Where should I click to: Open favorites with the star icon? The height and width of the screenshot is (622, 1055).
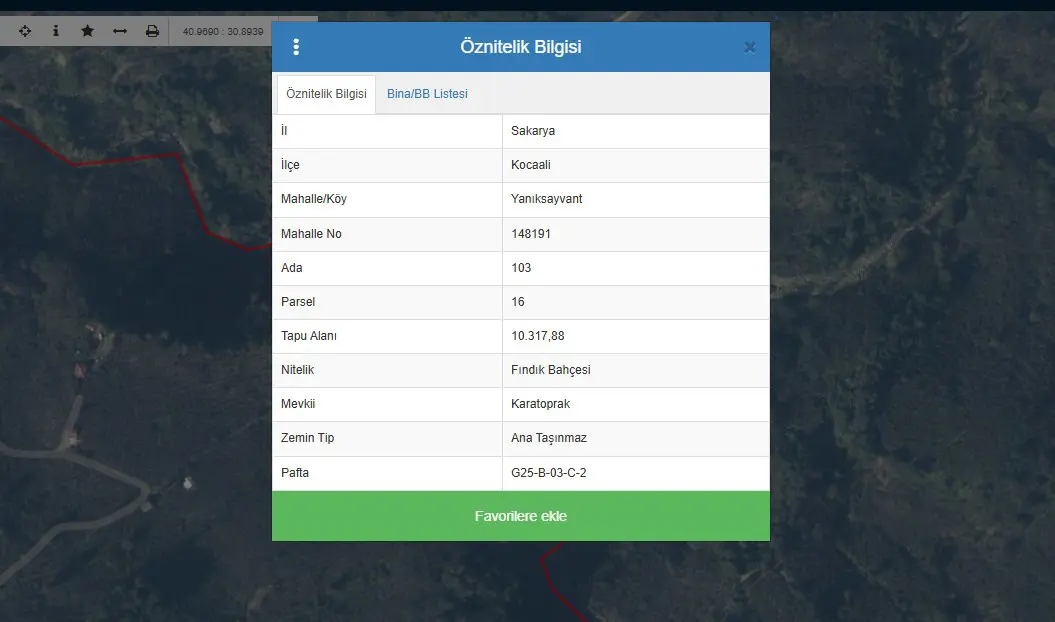87,31
